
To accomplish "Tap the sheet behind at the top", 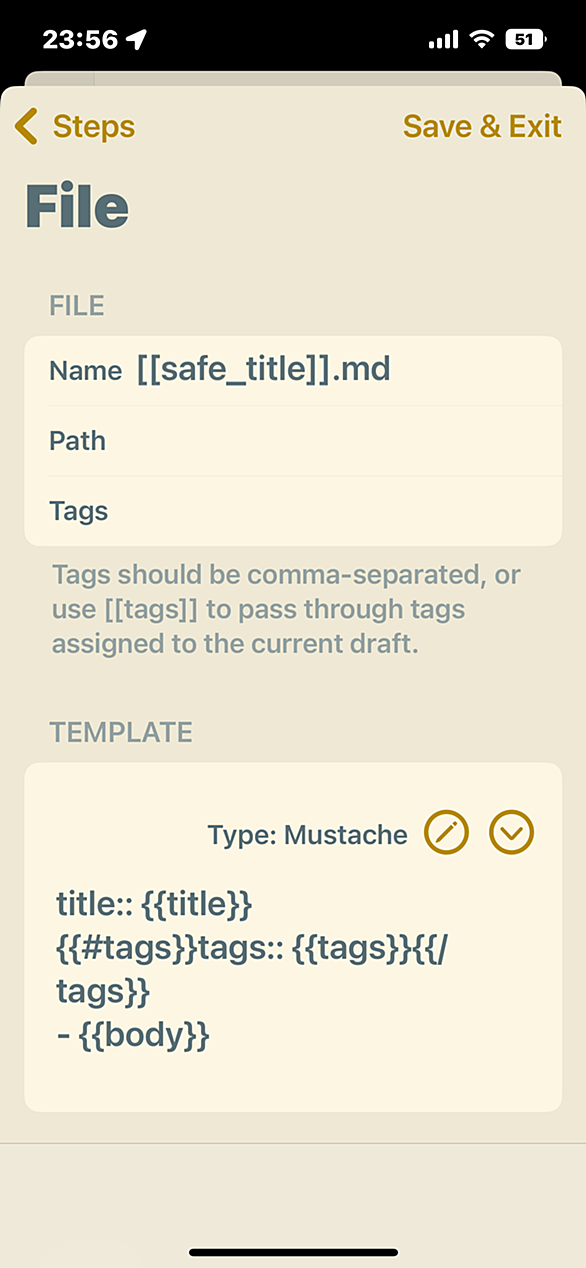I will coord(293,79).
